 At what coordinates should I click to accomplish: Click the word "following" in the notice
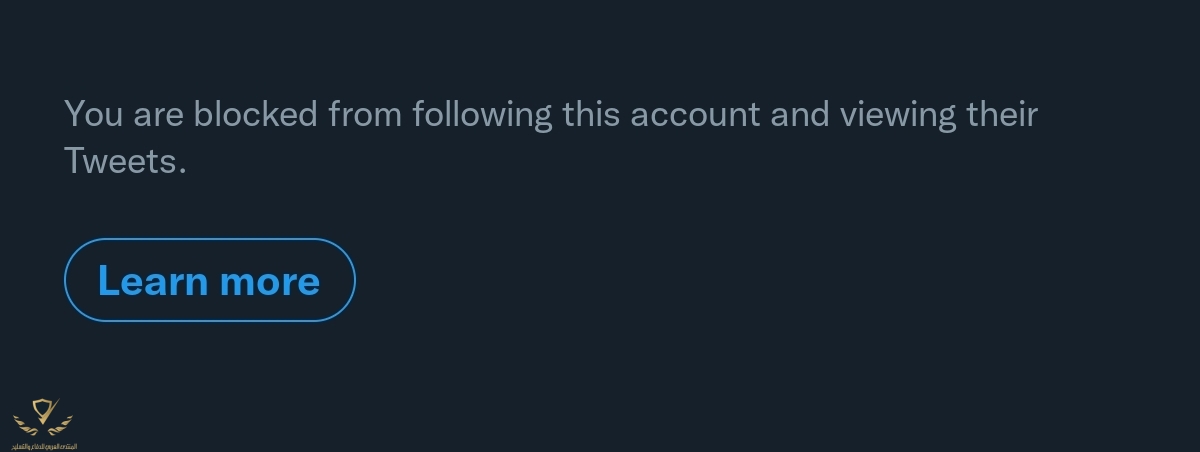pyautogui.click(x=481, y=114)
